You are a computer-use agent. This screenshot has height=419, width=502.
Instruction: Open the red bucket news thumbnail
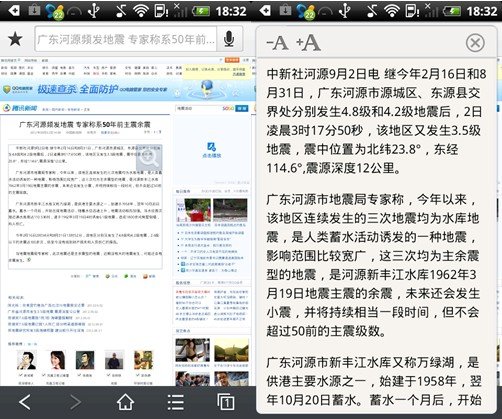pyautogui.click(x=193, y=210)
